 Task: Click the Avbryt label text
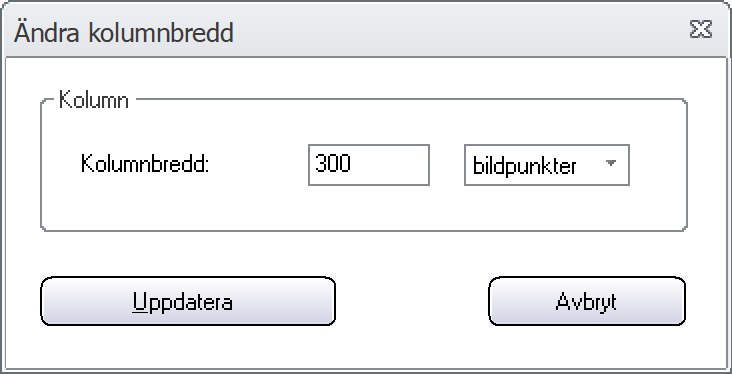(x=586, y=303)
